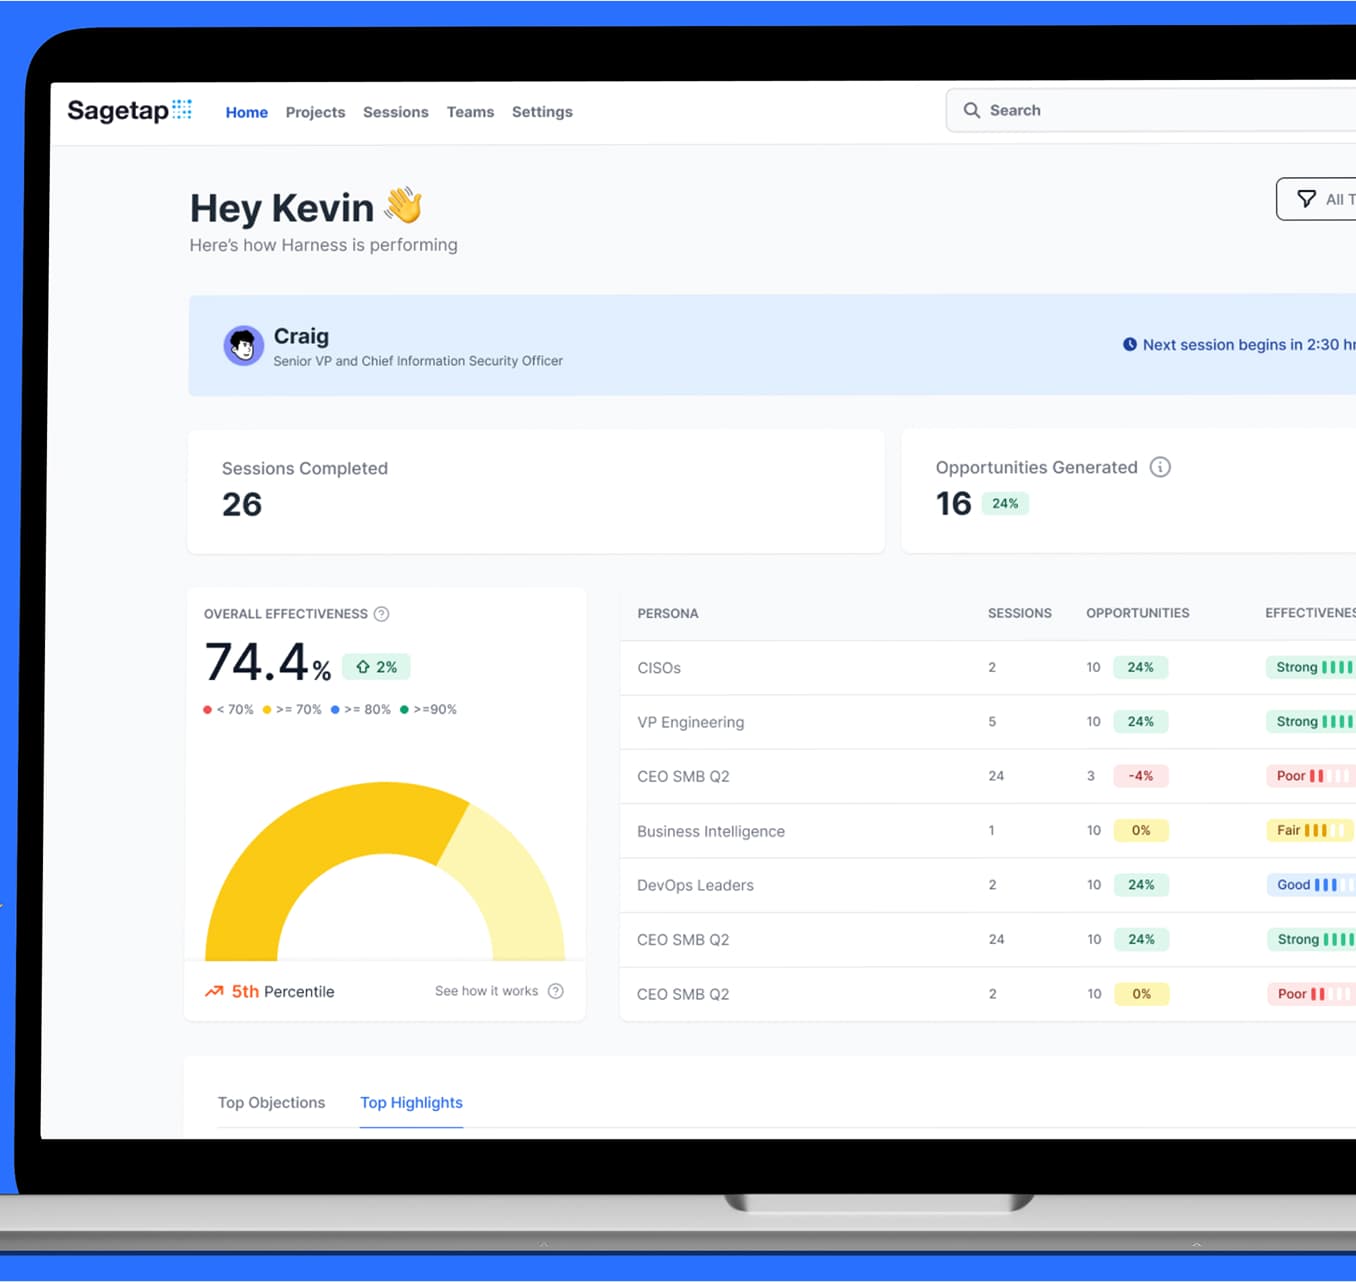Open the Sessions menu
The image size is (1356, 1282).
pyautogui.click(x=396, y=112)
